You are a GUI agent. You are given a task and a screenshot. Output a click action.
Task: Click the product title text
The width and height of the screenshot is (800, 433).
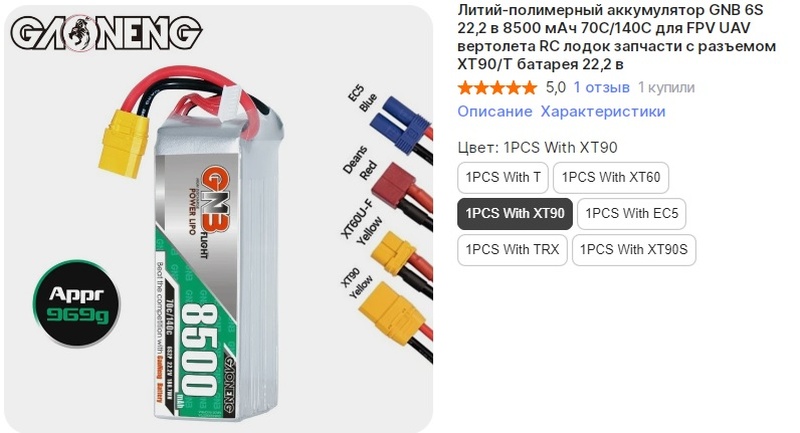pyautogui.click(x=616, y=37)
